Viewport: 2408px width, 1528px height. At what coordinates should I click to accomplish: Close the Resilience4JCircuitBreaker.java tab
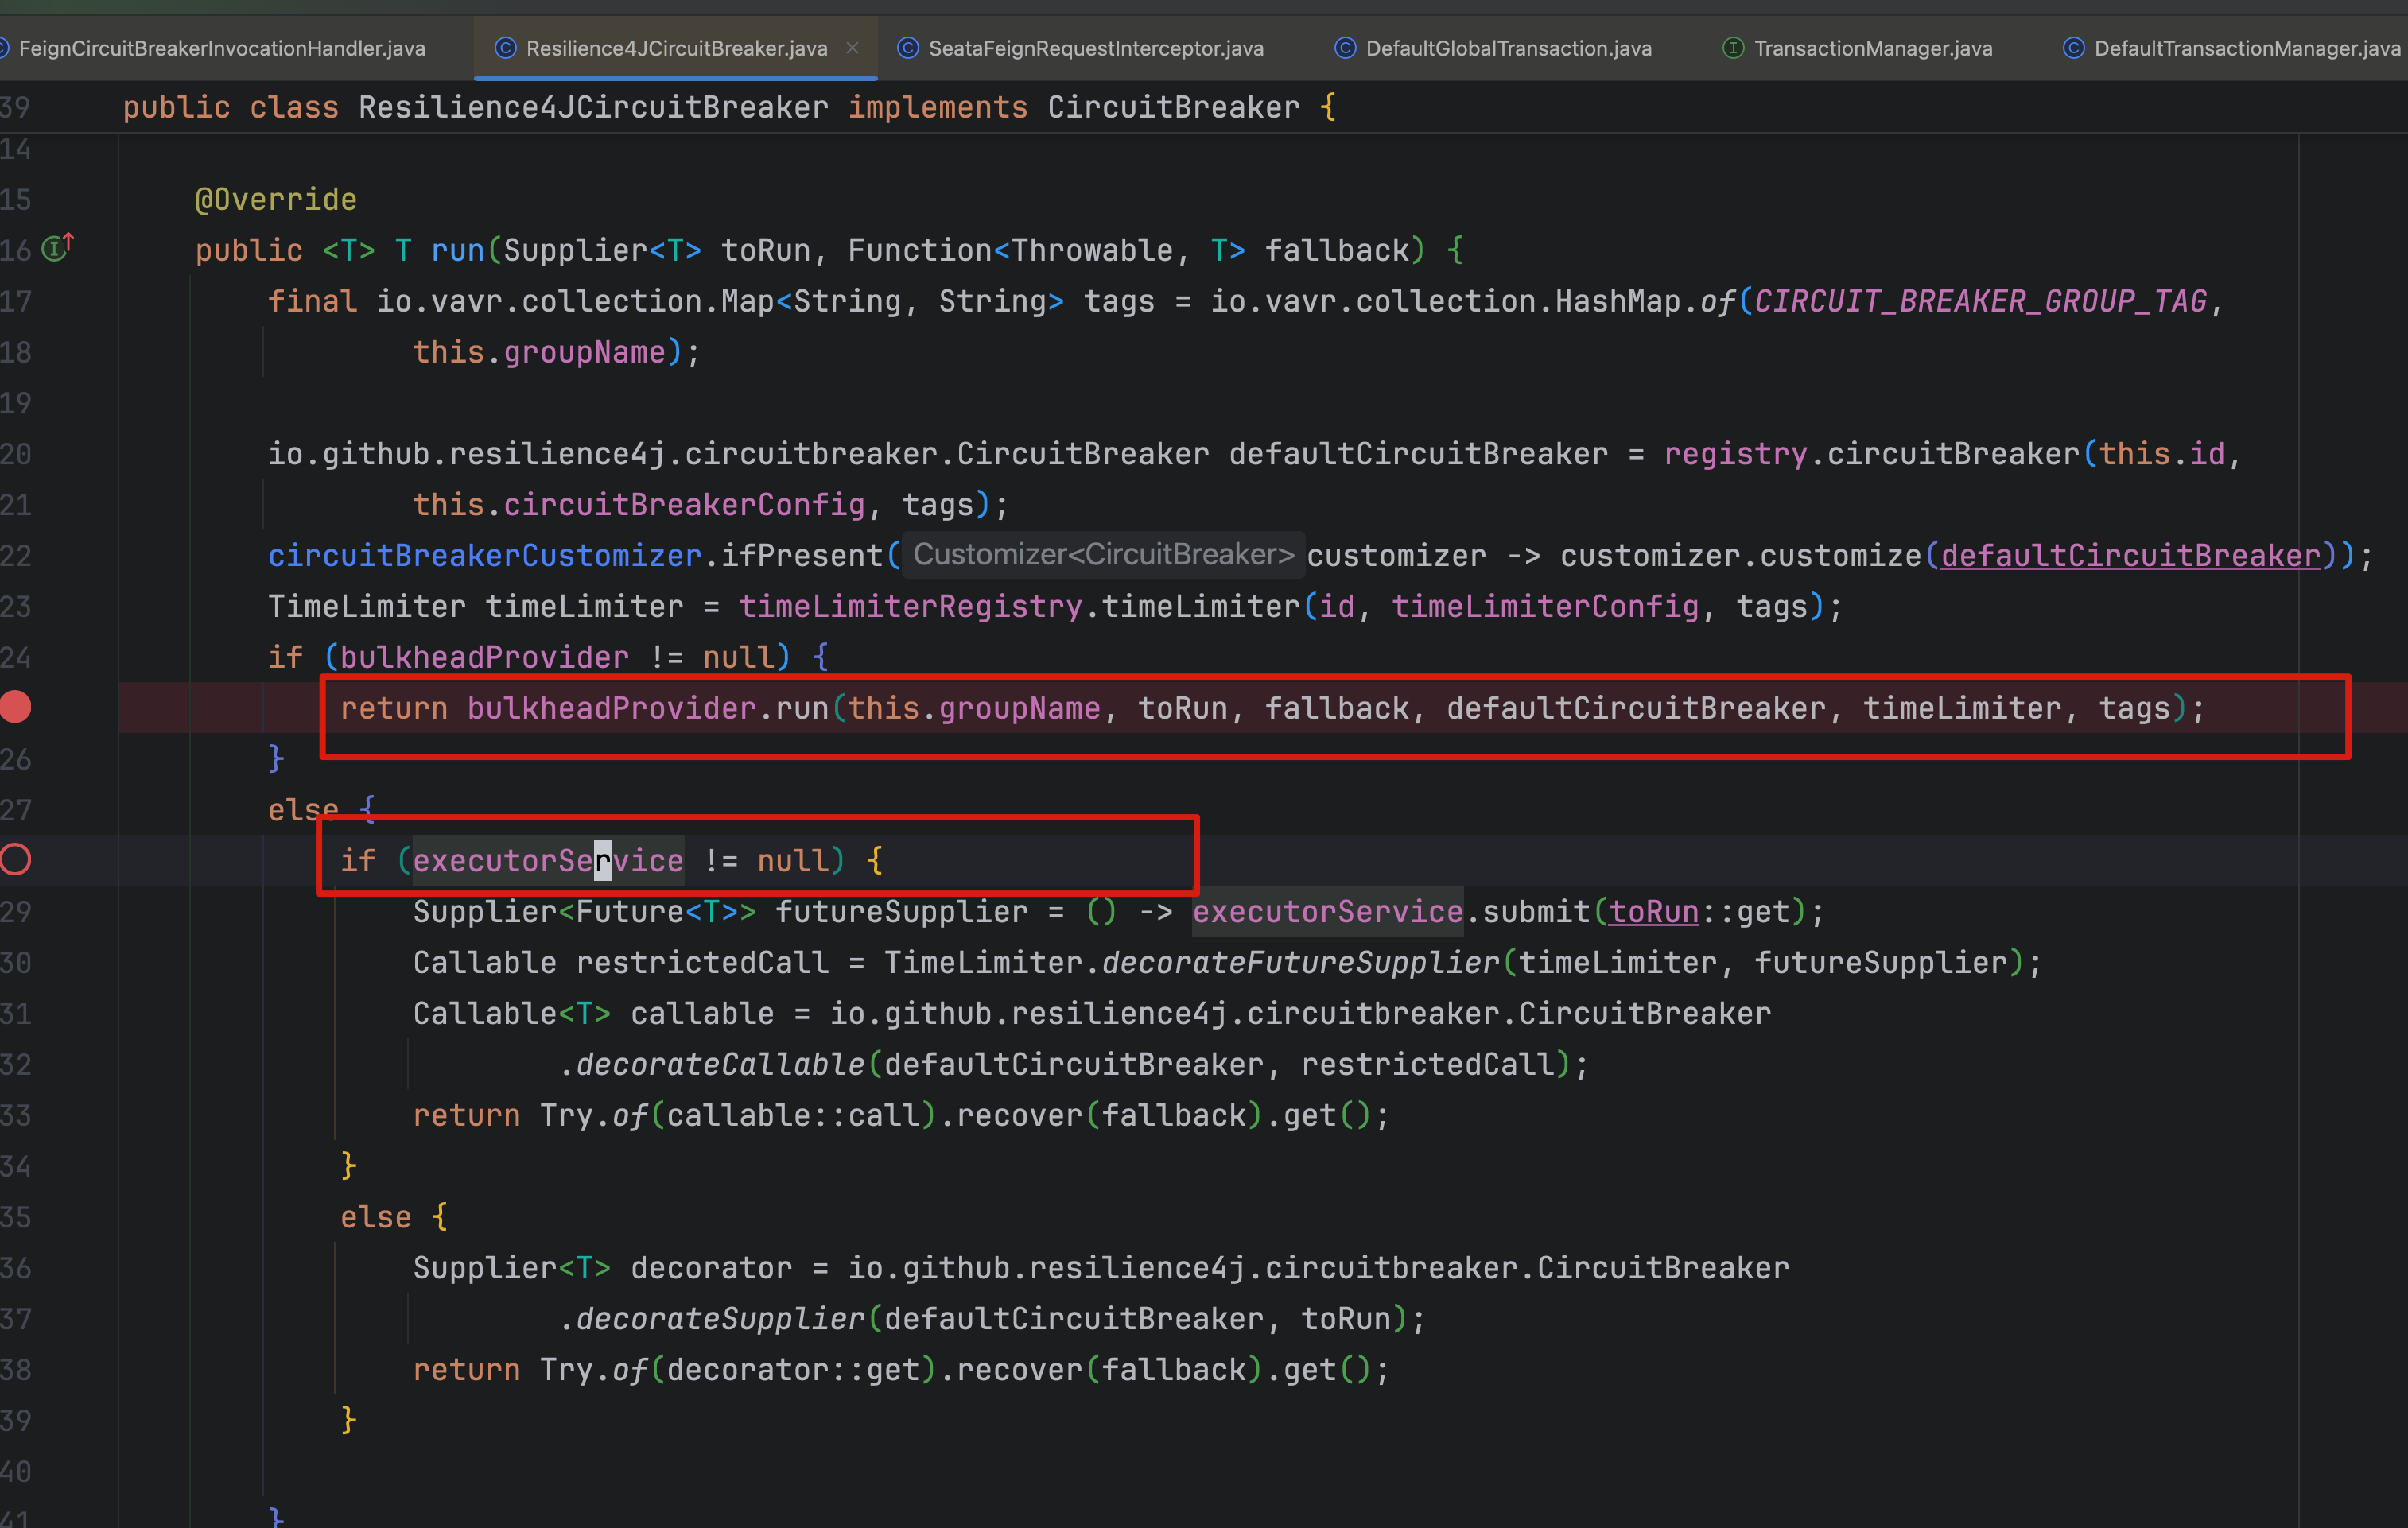point(852,48)
